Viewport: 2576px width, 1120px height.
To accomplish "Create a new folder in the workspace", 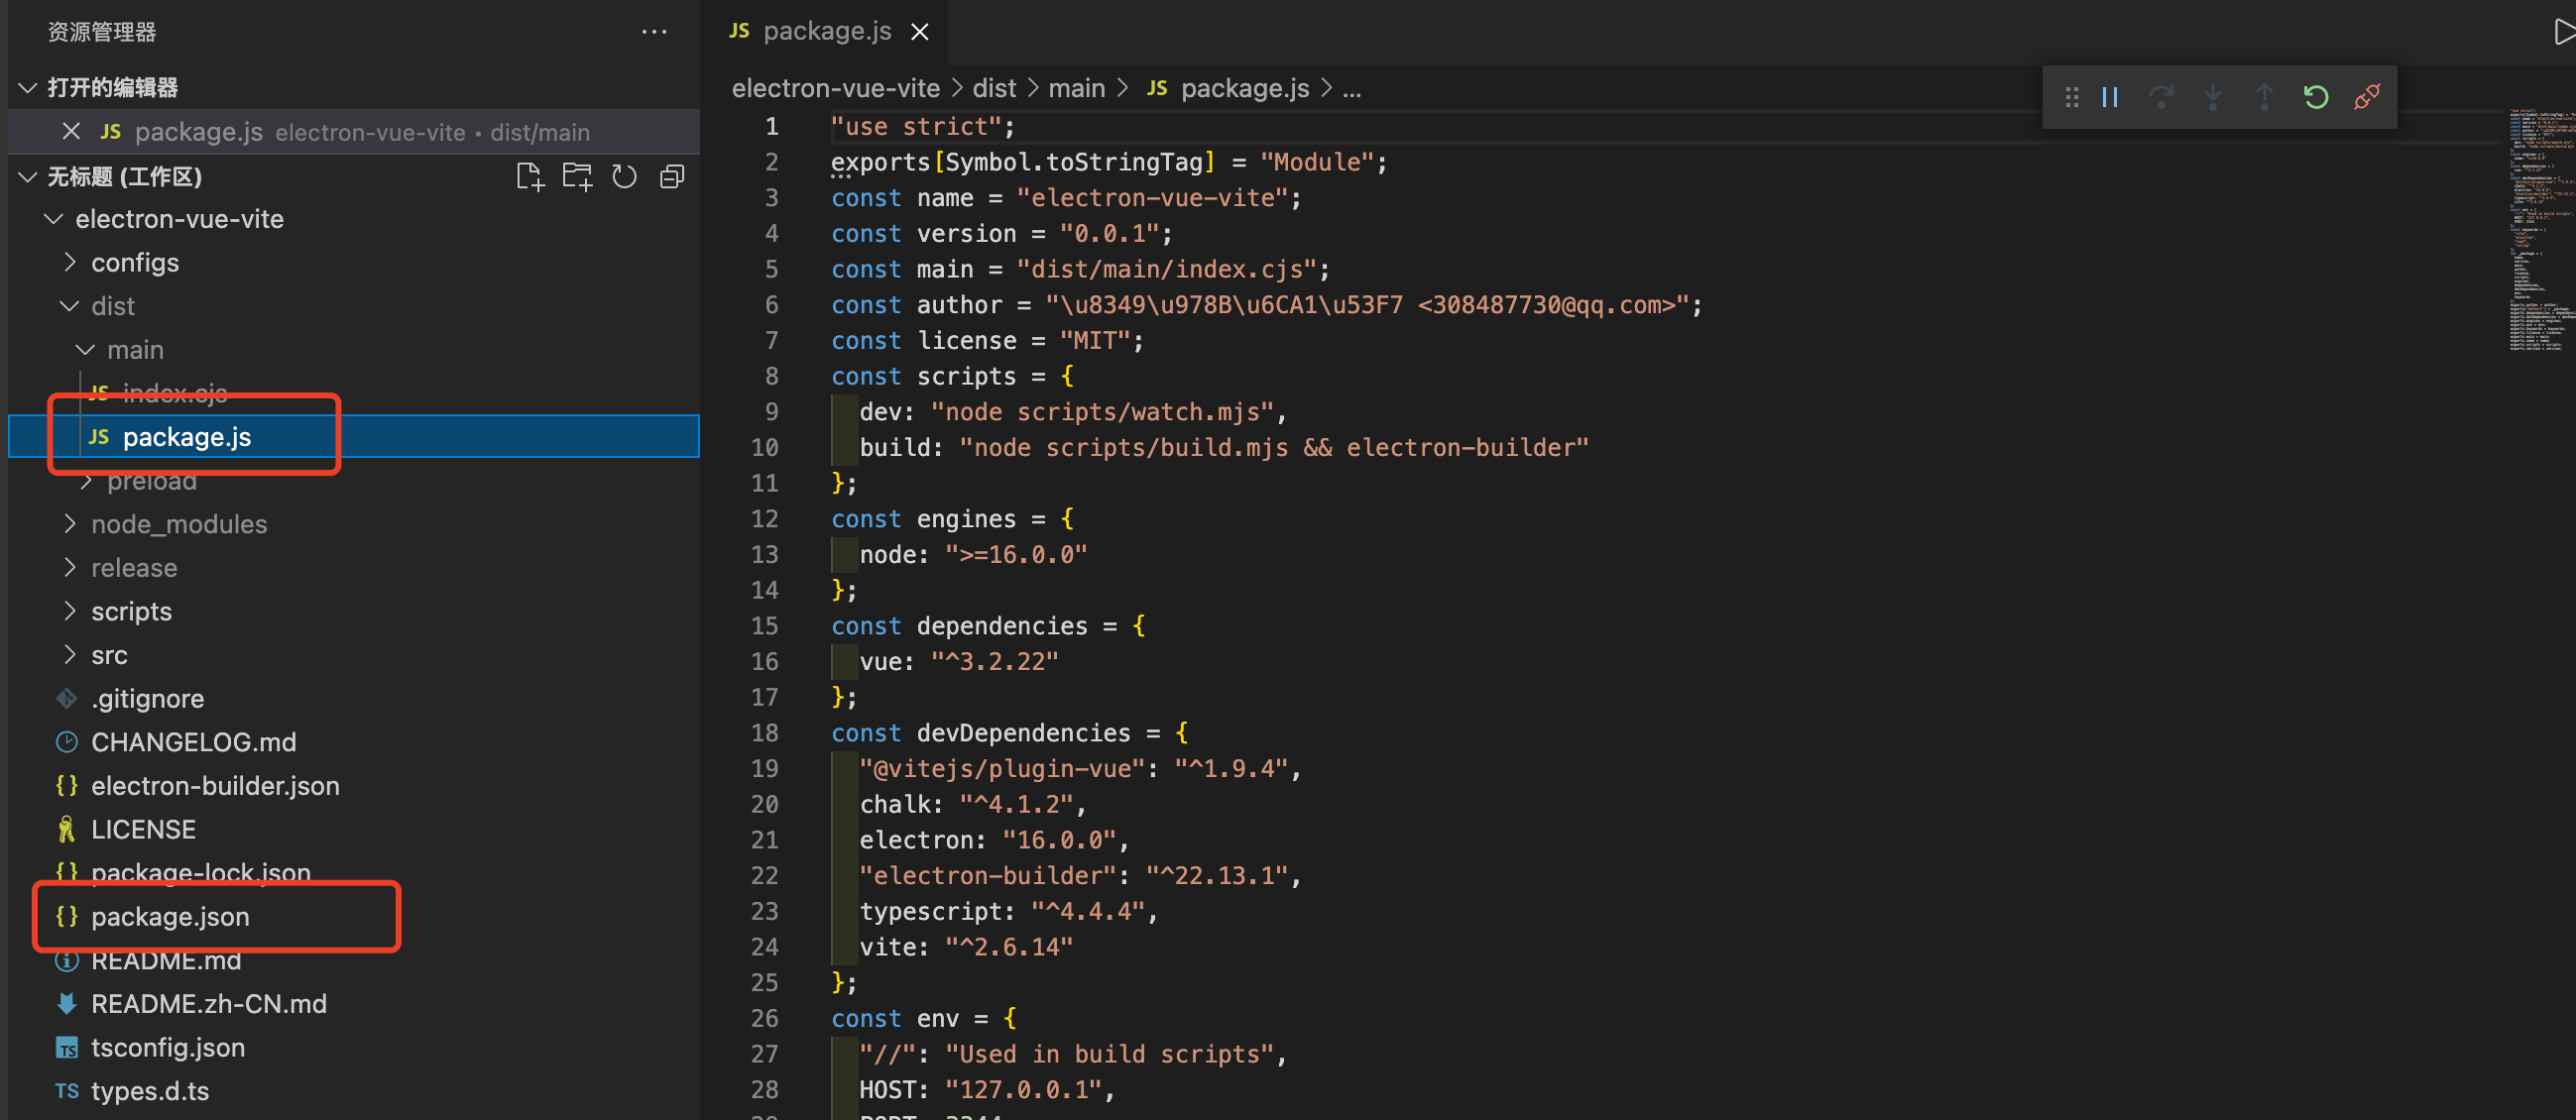I will 577,176.
